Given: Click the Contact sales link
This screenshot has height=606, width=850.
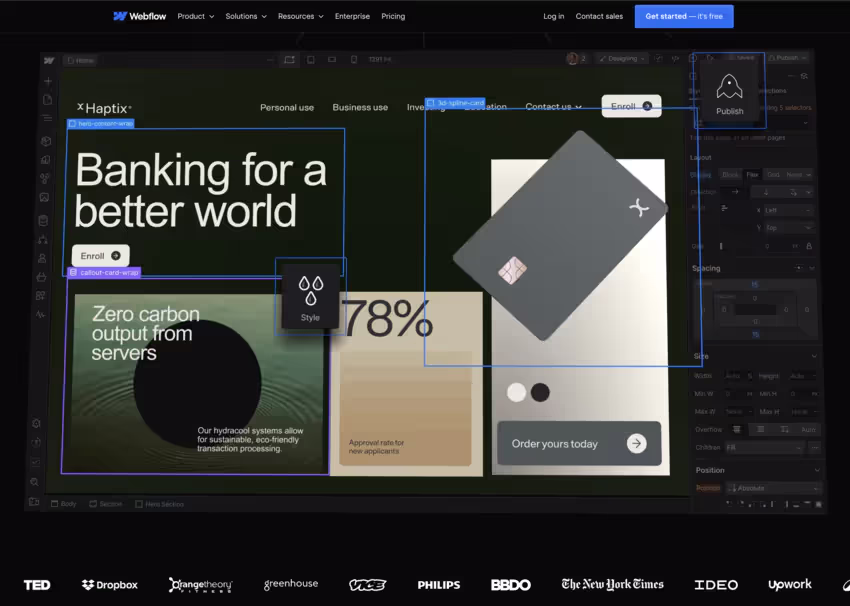Looking at the screenshot, I should [x=599, y=16].
